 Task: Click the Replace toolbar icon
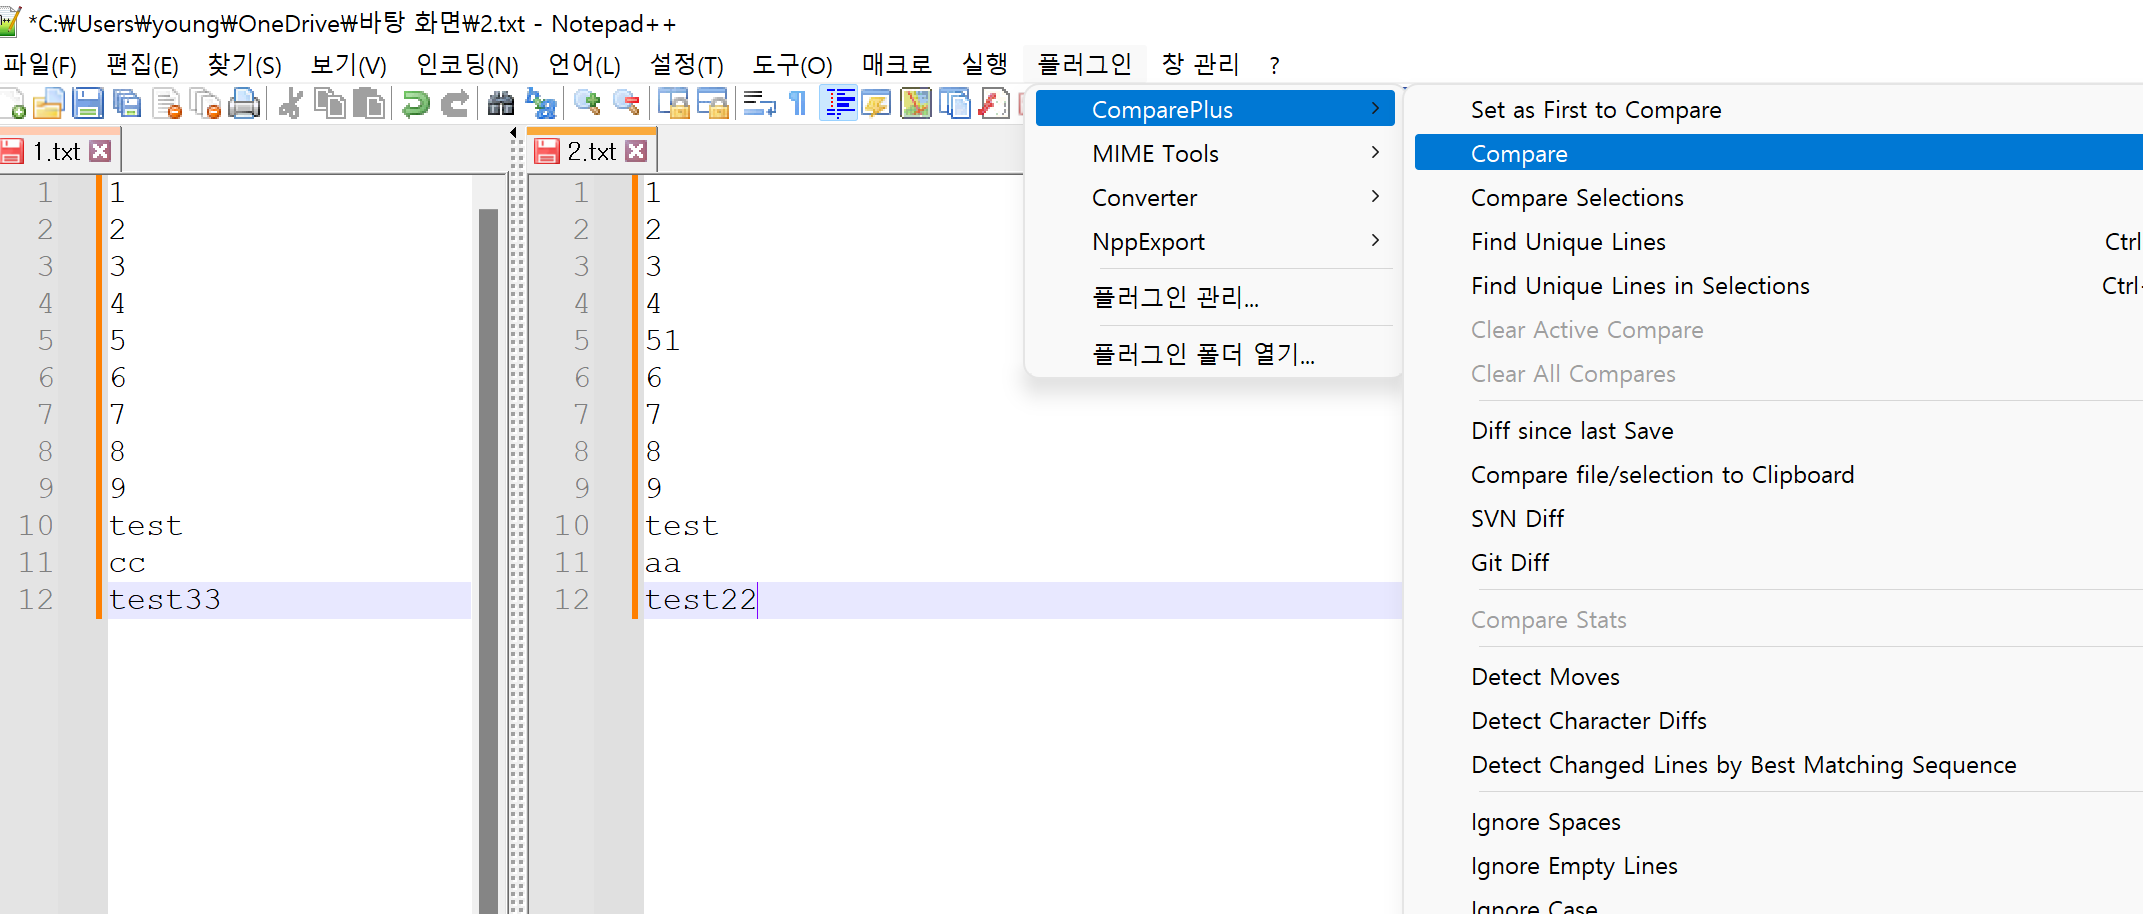tap(541, 104)
